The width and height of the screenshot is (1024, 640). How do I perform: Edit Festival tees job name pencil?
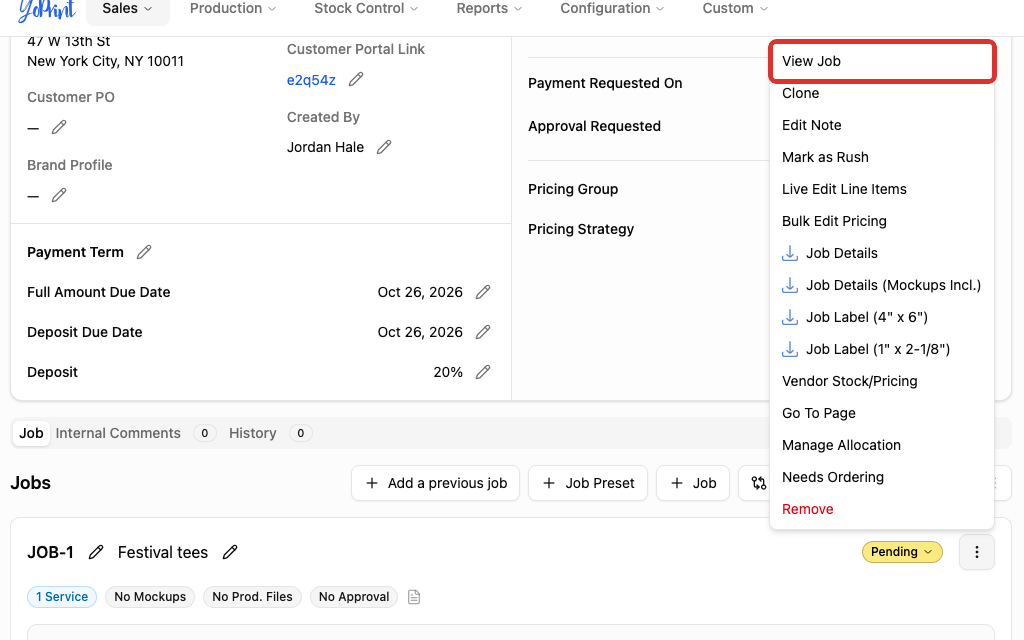(x=230, y=552)
